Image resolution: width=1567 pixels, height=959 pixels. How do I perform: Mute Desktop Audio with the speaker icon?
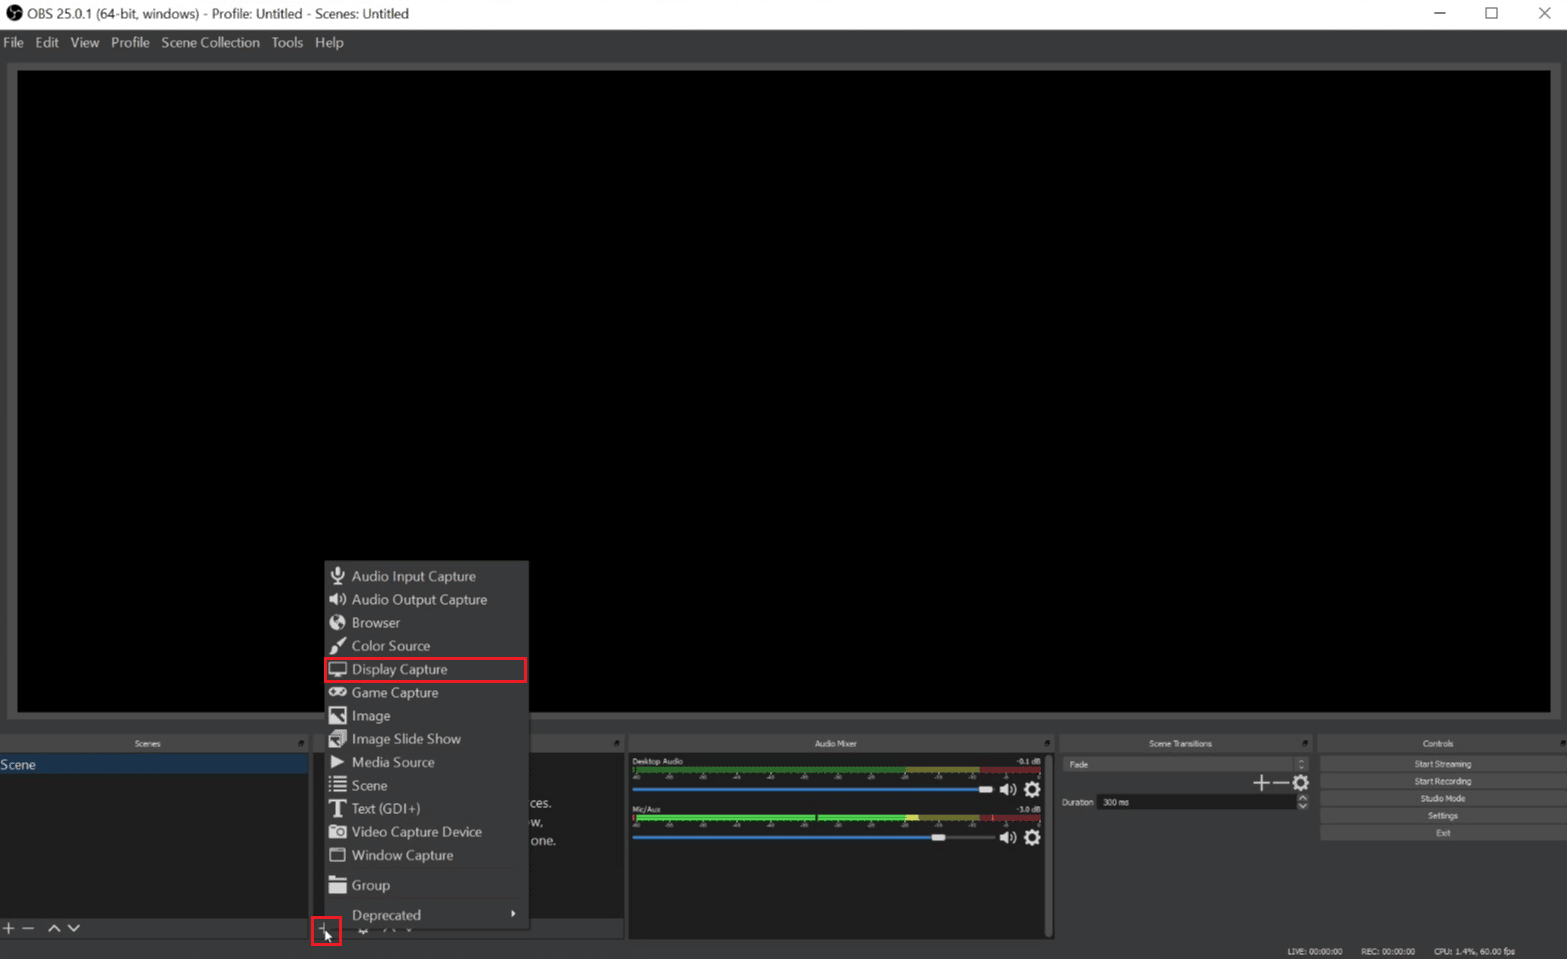(1008, 789)
